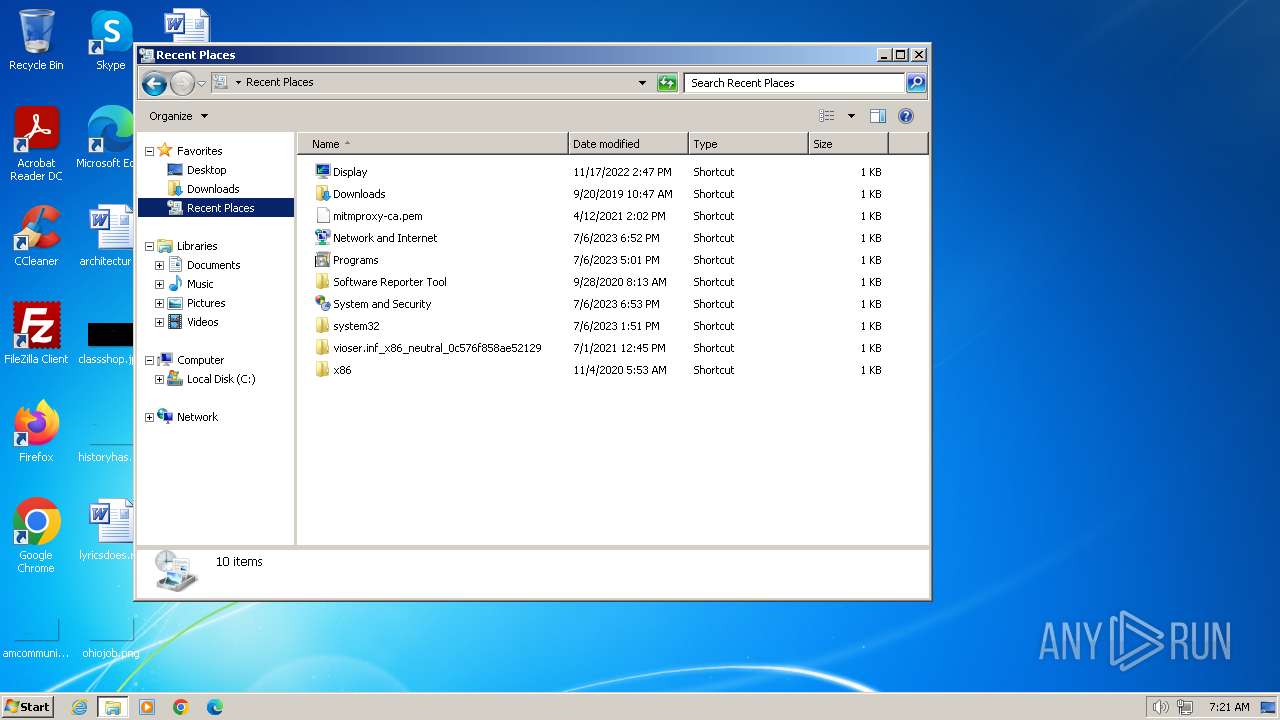Click the Forward navigation arrow in Explorer
The width and height of the screenshot is (1280, 720).
pos(182,83)
